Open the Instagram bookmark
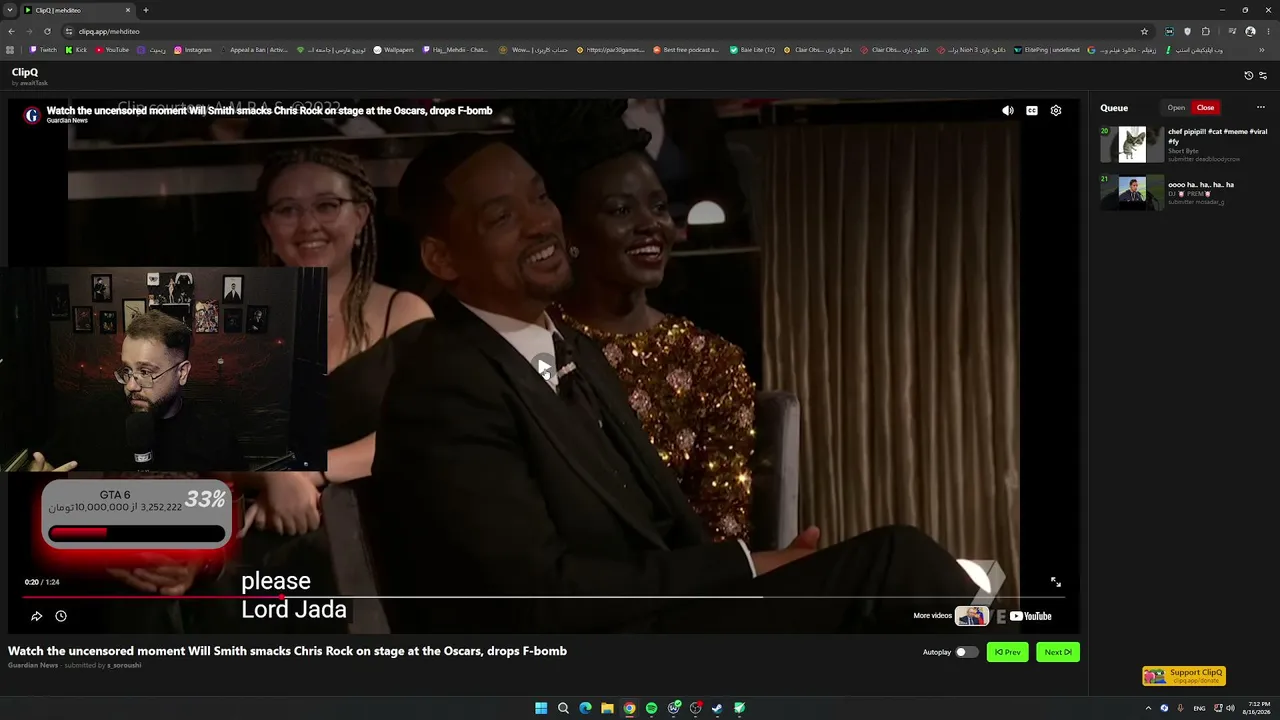Viewport: 1280px width, 720px height. 193,50
